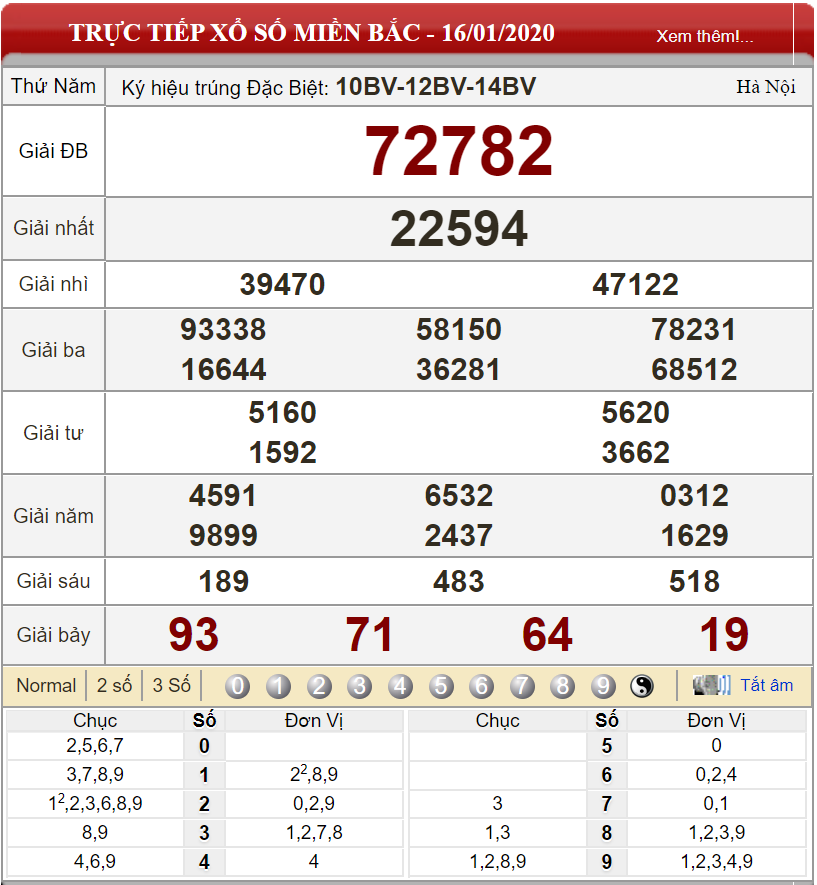817x885 pixels.
Task: Click the Giải ba row label
Action: click(x=54, y=350)
